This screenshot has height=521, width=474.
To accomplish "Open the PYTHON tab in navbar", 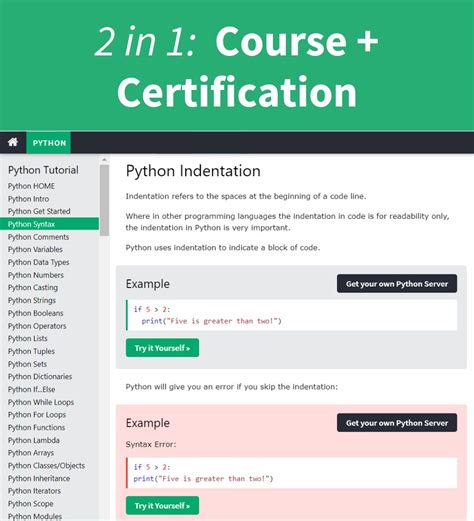I will coord(49,143).
